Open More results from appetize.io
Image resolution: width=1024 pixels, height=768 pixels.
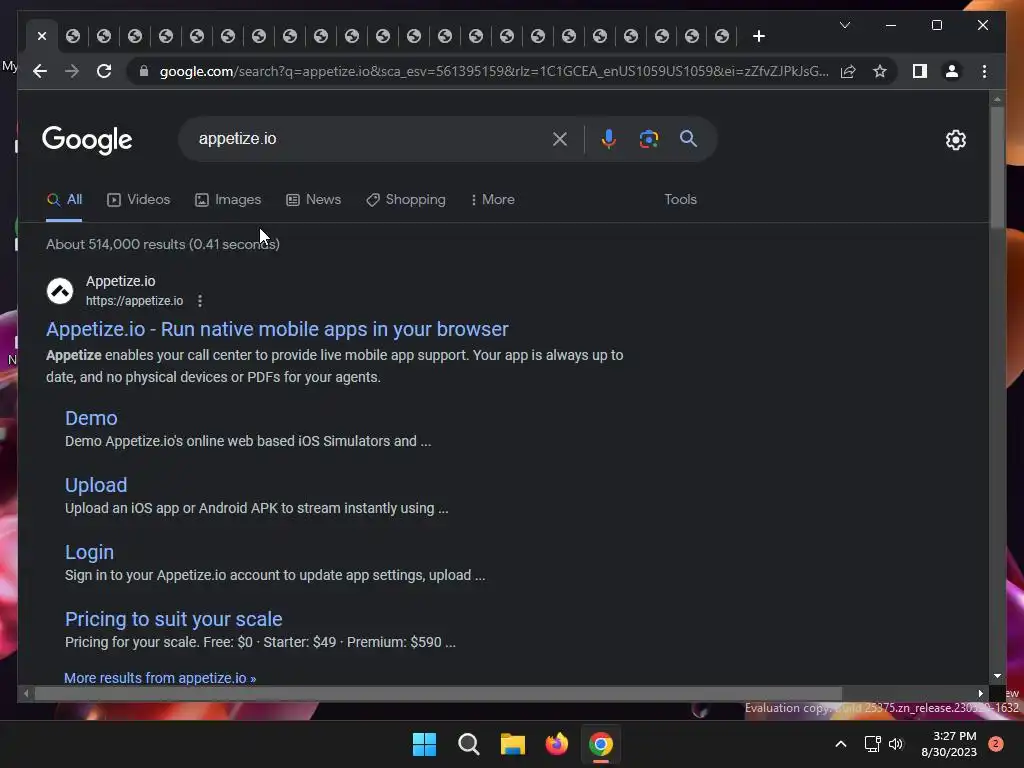coord(160,678)
